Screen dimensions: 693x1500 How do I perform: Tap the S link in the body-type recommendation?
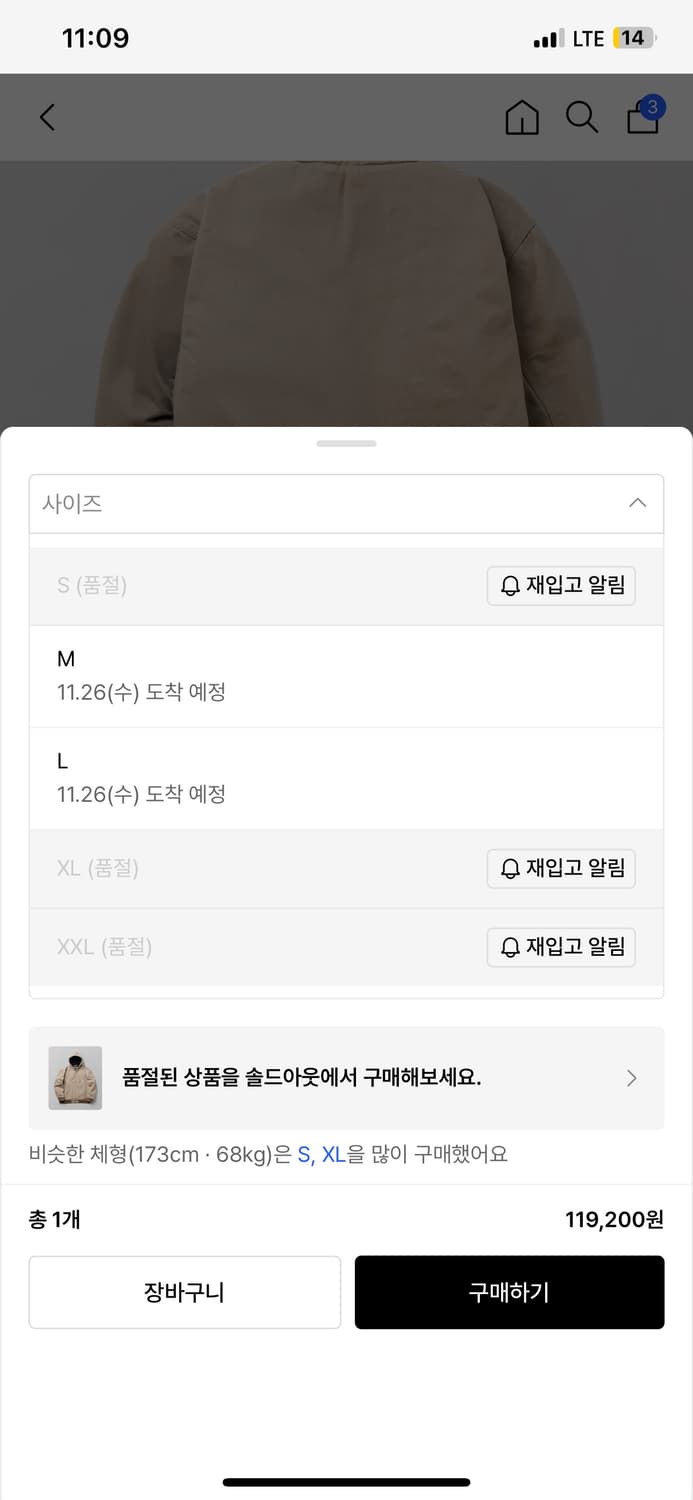(303, 1154)
